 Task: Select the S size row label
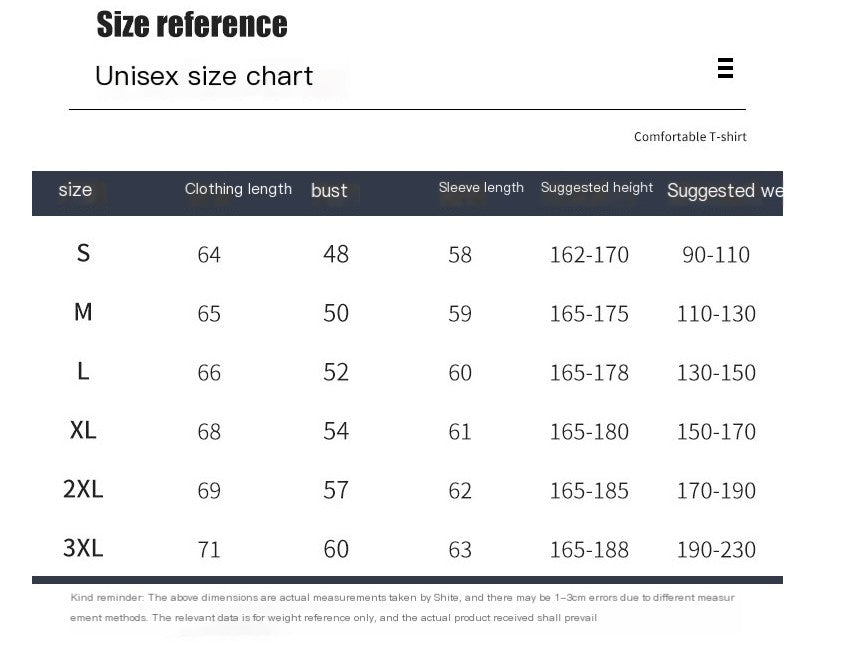point(83,253)
